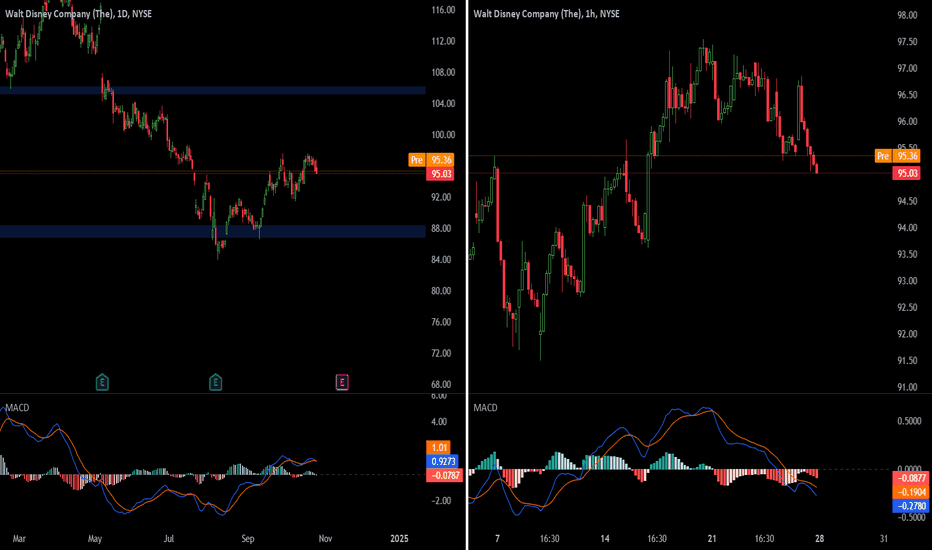The height and width of the screenshot is (550, 932).
Task: Click the '100.00' price scale label
Action: pos(443,135)
